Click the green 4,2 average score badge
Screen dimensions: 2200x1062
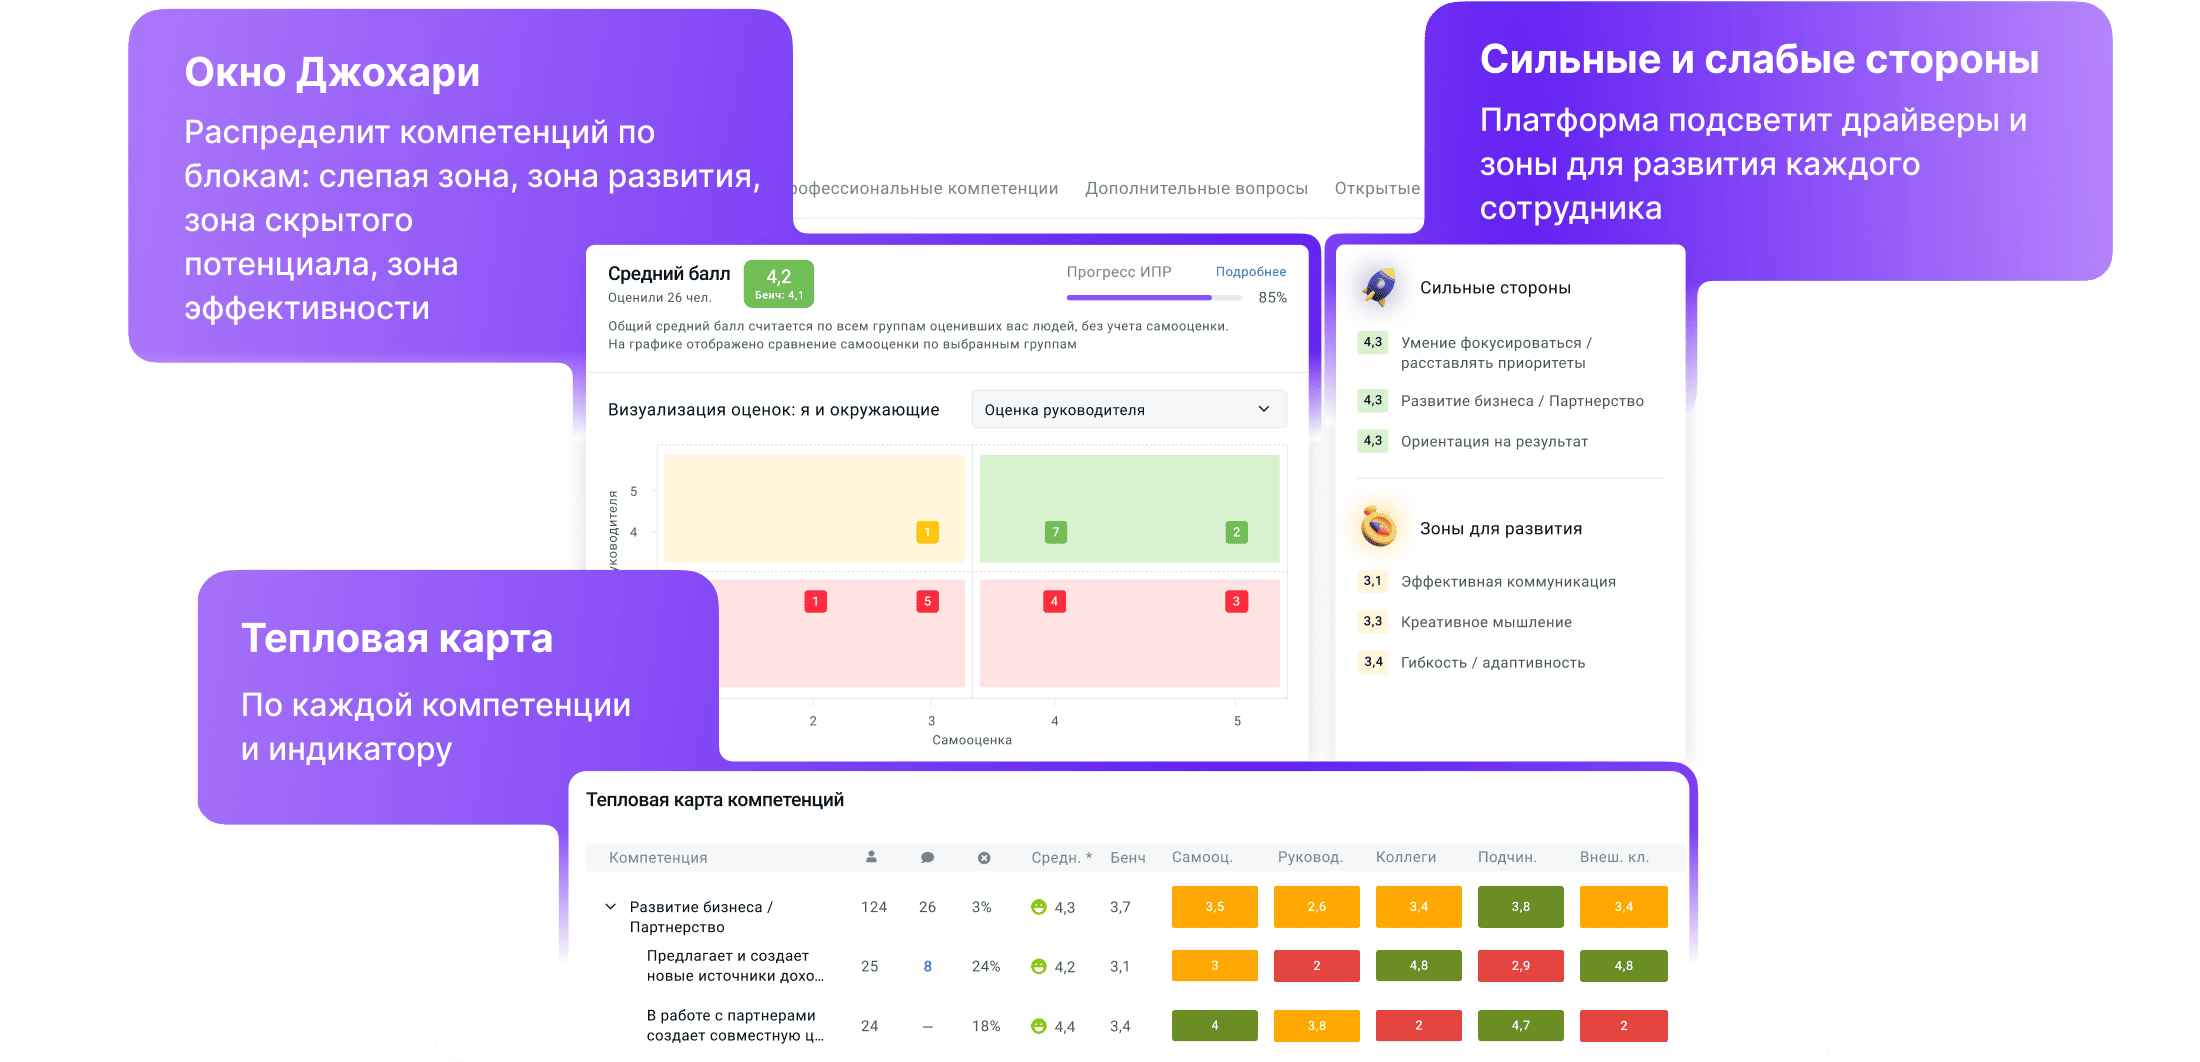(779, 284)
